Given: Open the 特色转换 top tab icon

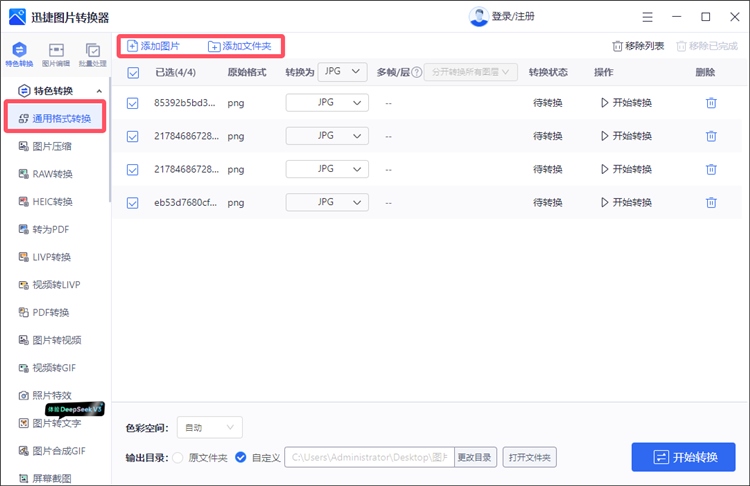Looking at the screenshot, I should pyautogui.click(x=20, y=54).
